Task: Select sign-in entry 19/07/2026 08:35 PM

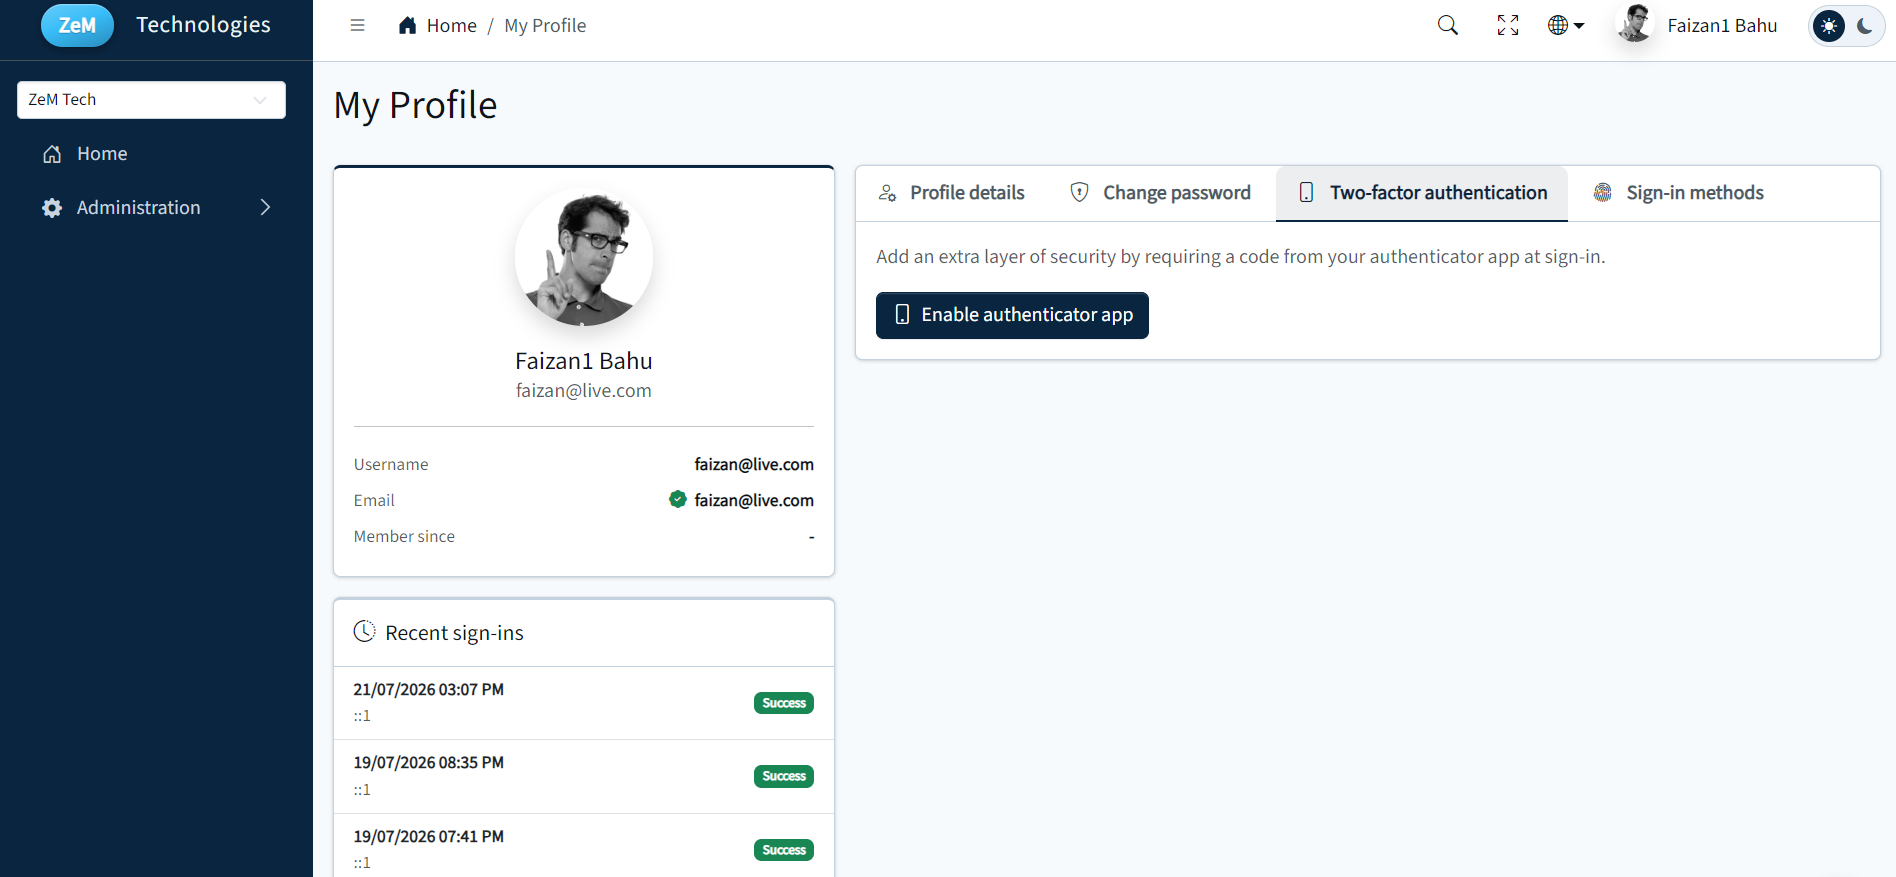Action: (584, 776)
